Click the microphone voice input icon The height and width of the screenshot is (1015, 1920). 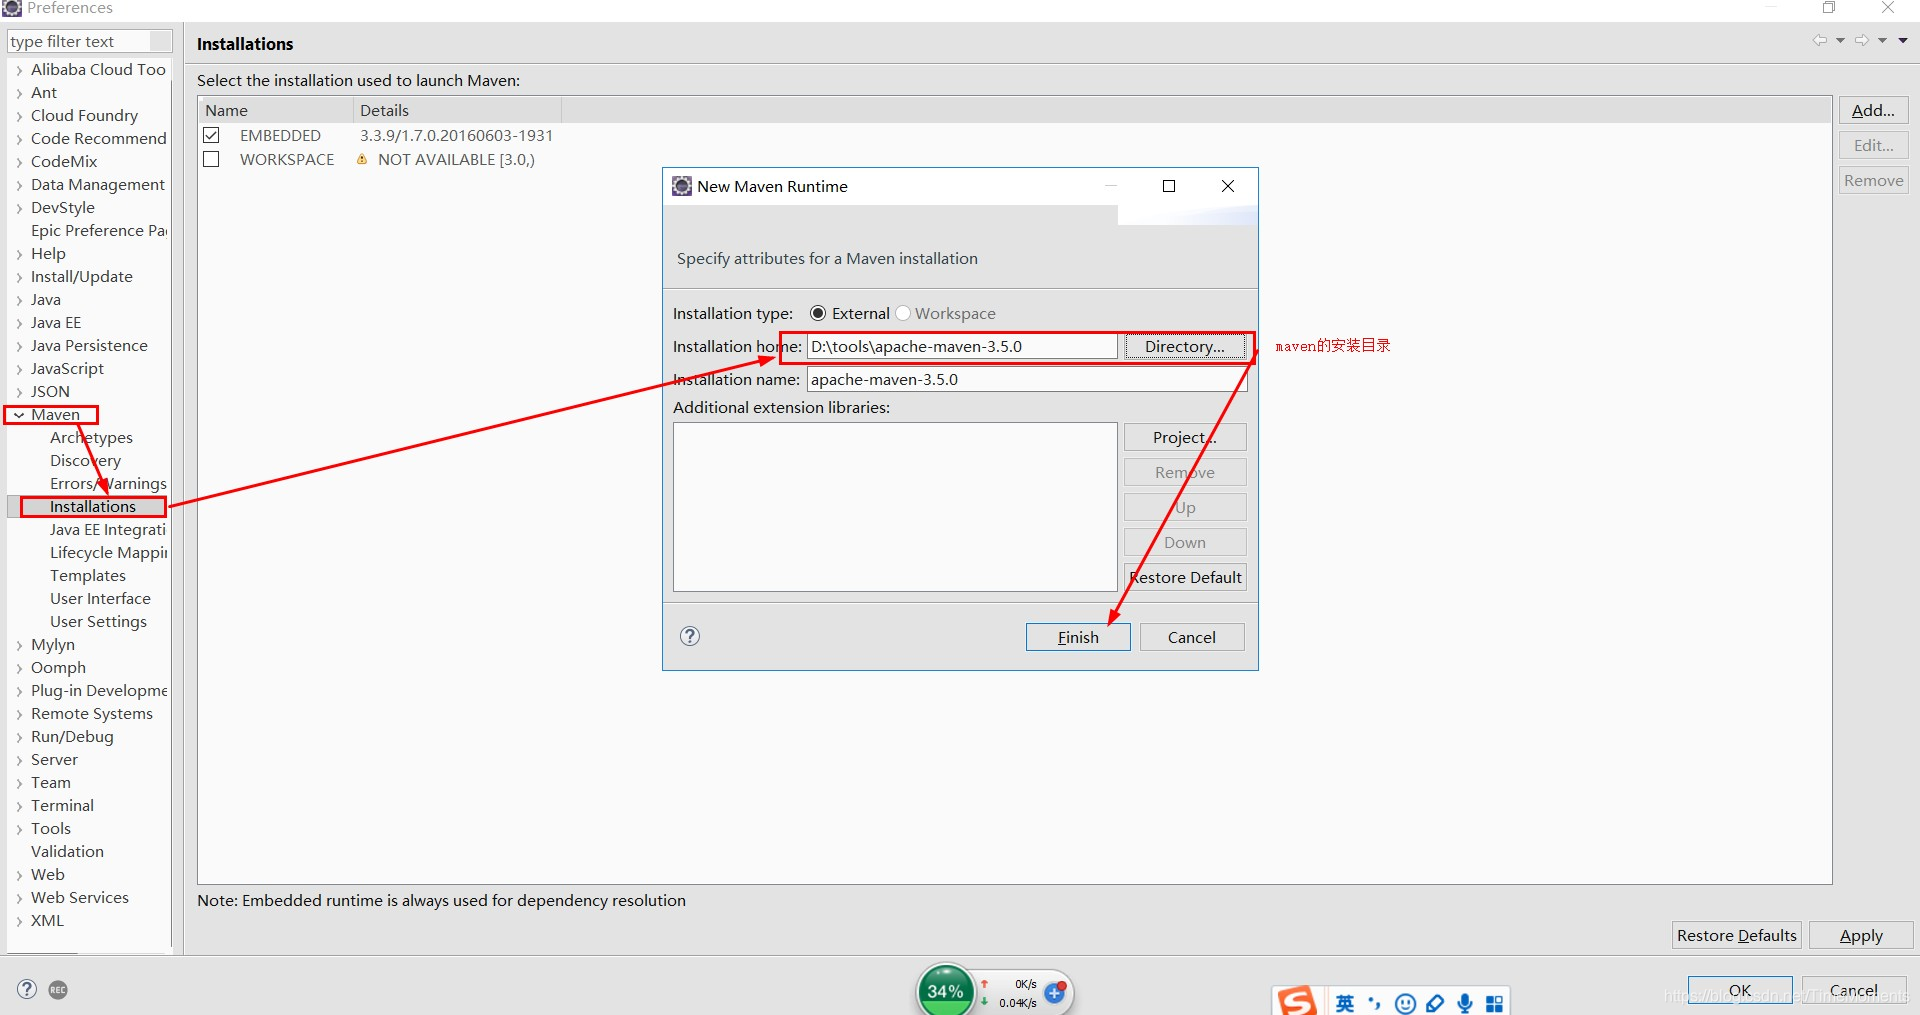click(x=1465, y=1003)
